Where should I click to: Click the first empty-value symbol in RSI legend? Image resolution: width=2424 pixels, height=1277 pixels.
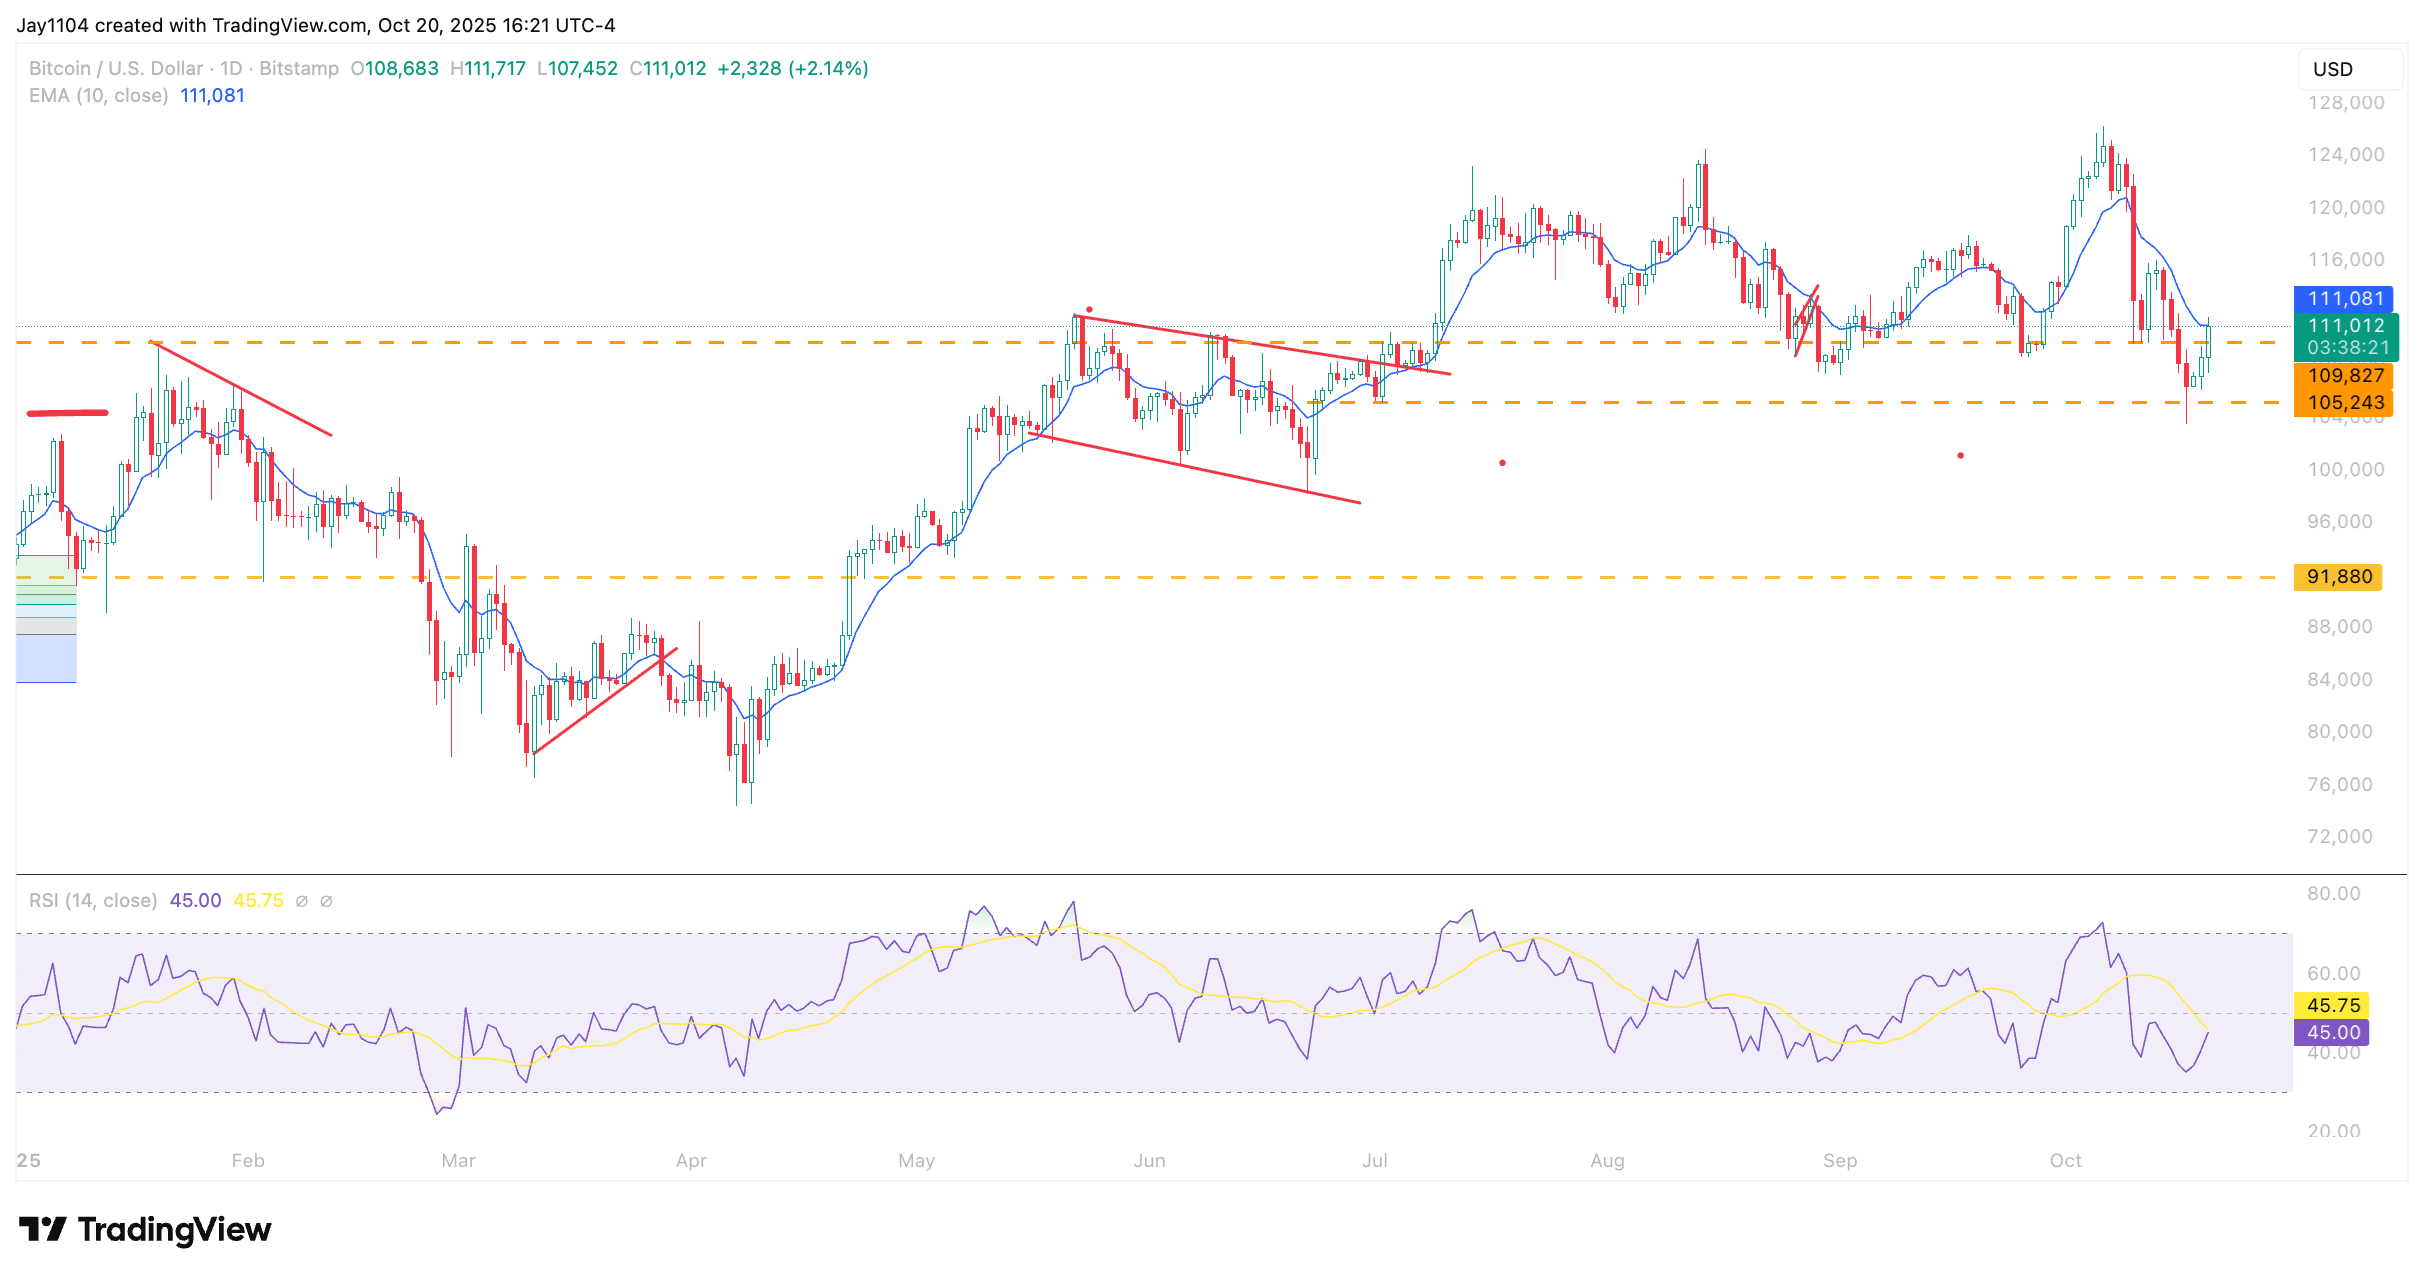click(302, 901)
